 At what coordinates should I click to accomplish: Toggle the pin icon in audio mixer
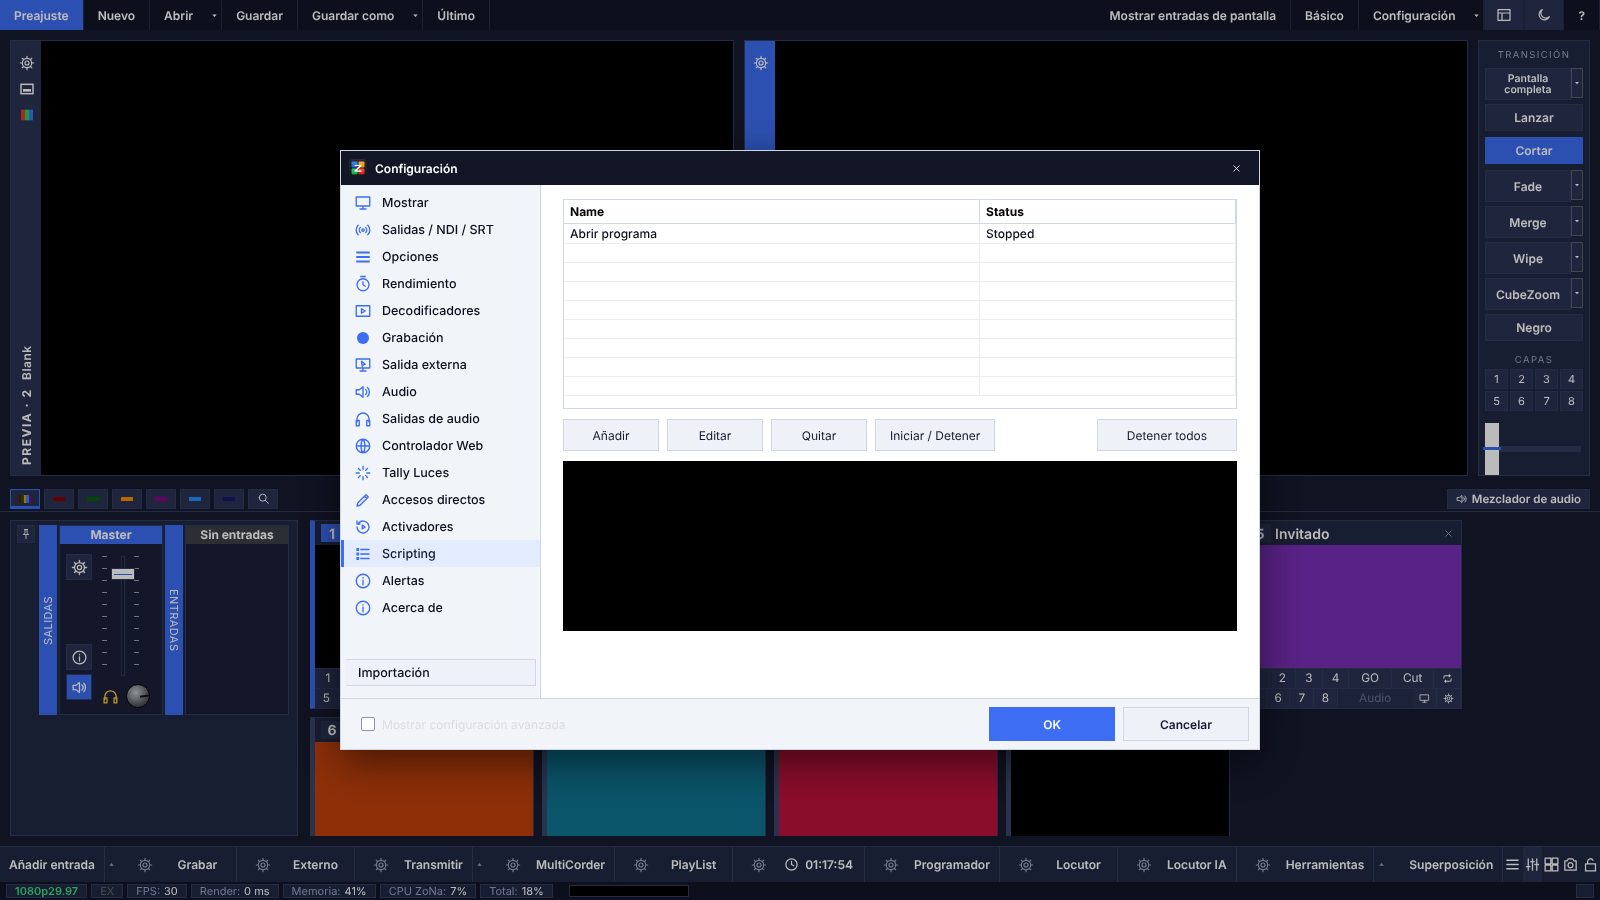pyautogui.click(x=26, y=534)
